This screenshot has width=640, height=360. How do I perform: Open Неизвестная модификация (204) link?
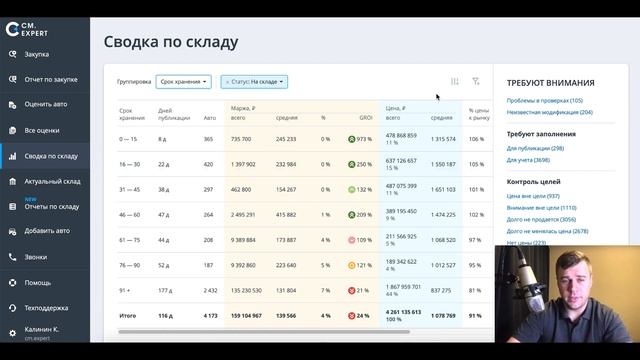pyautogui.click(x=549, y=112)
